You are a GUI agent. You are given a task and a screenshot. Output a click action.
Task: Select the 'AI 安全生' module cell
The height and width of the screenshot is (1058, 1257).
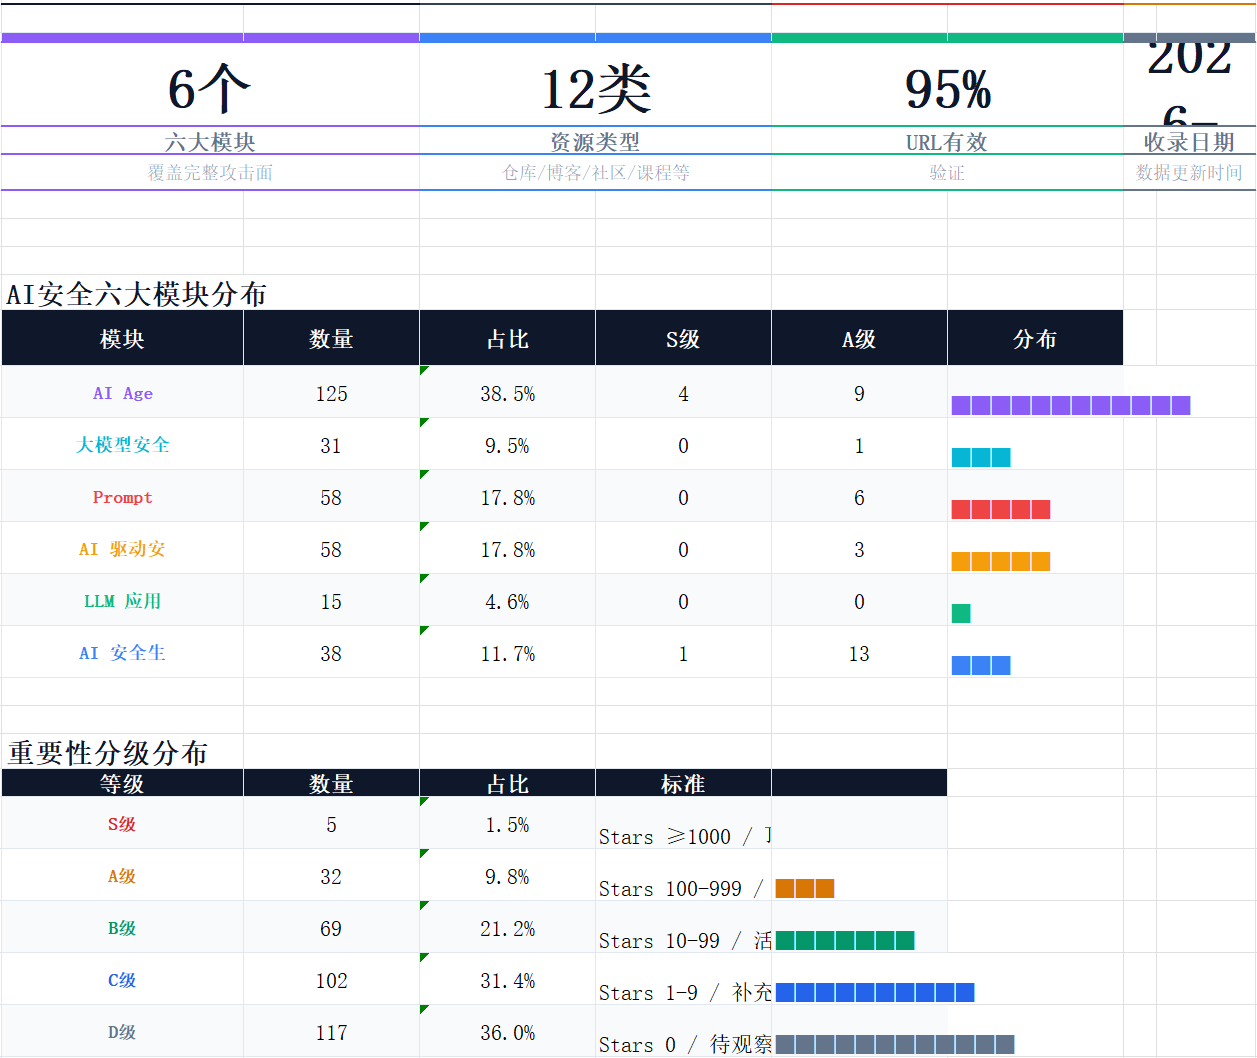coord(122,652)
